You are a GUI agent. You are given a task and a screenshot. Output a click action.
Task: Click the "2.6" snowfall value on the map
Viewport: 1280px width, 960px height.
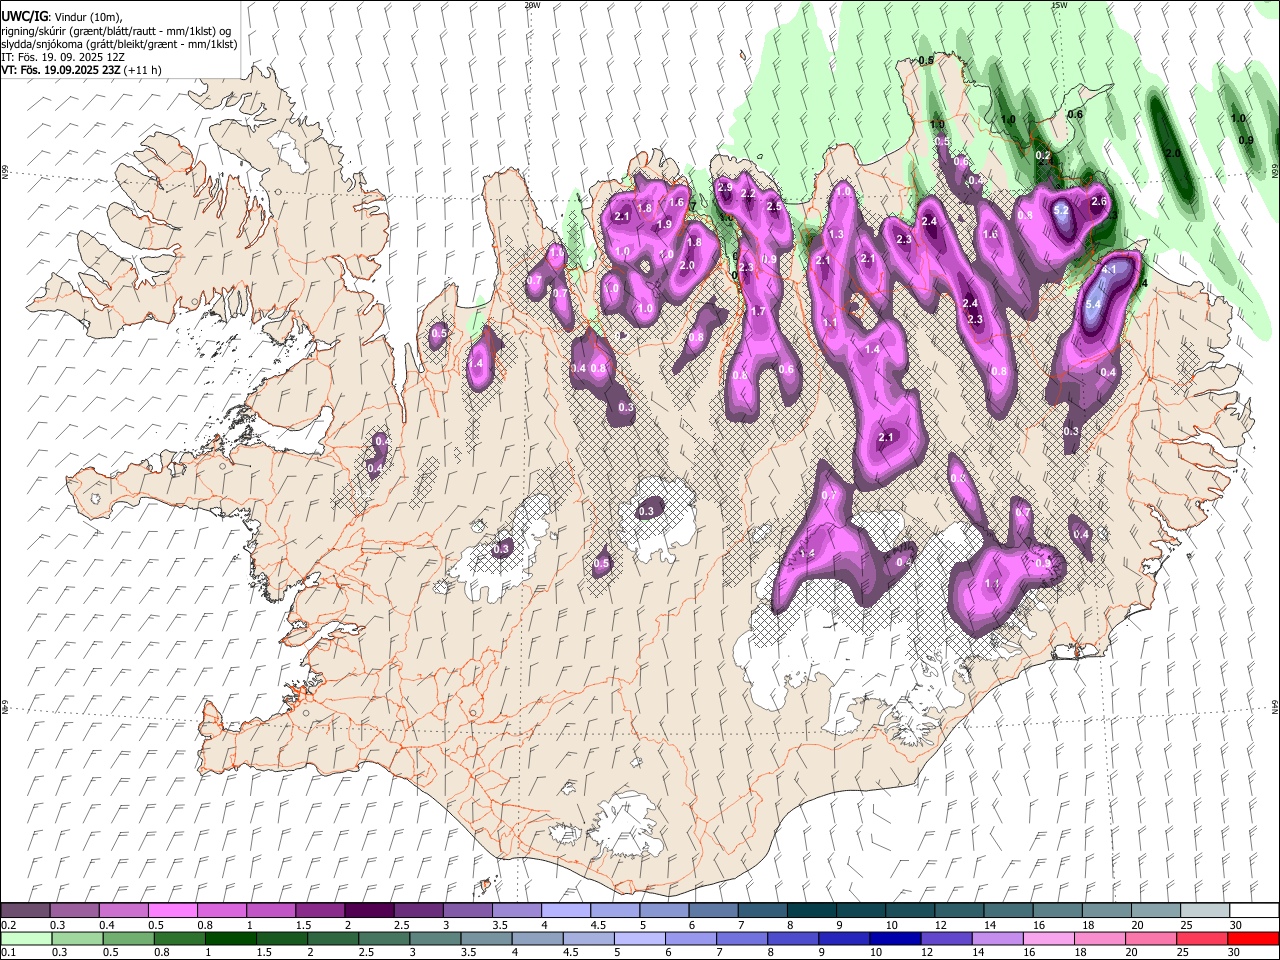tap(1099, 202)
